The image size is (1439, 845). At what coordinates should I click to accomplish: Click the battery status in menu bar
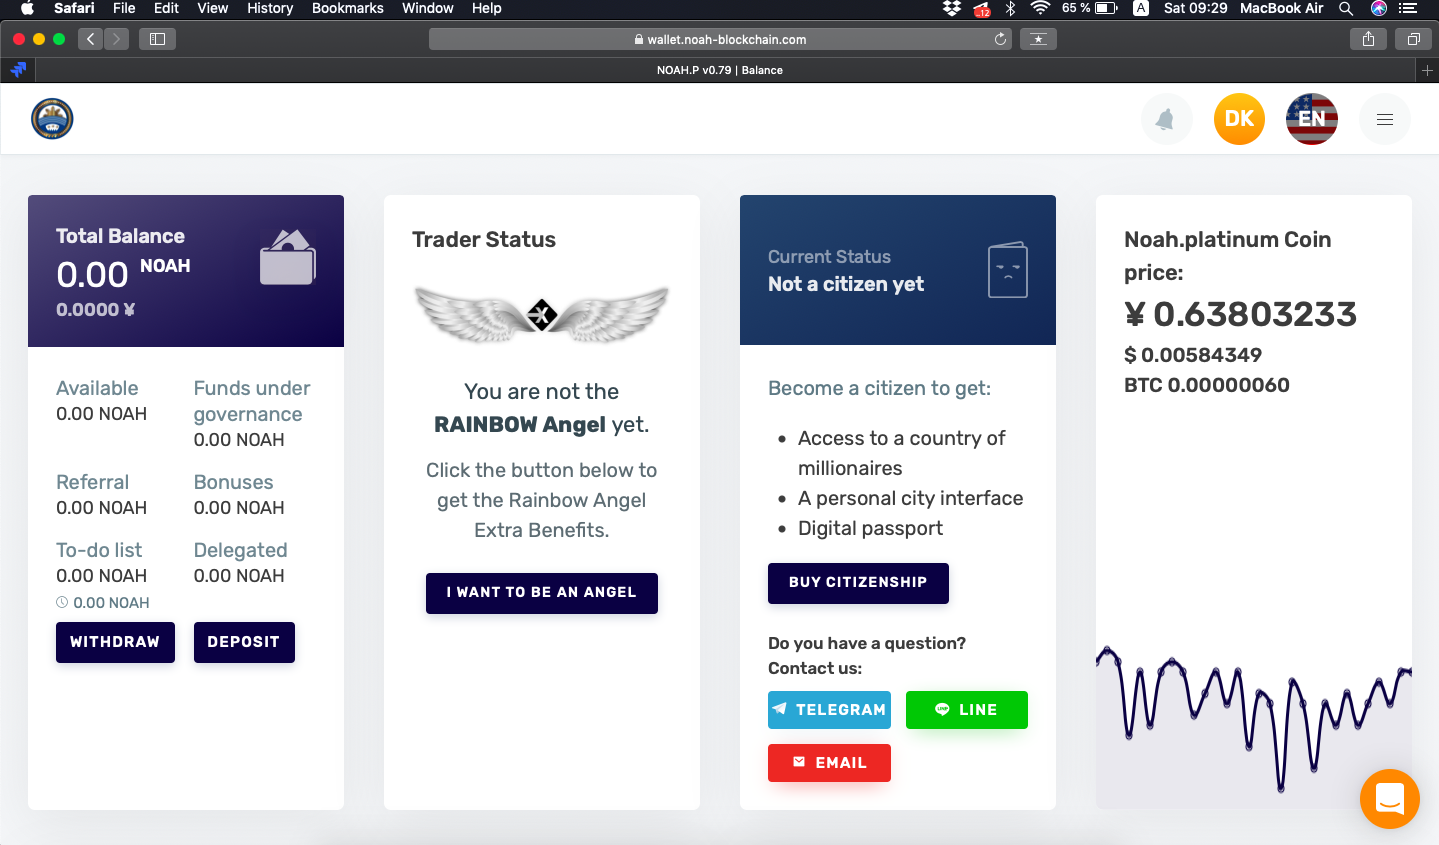tap(1090, 8)
